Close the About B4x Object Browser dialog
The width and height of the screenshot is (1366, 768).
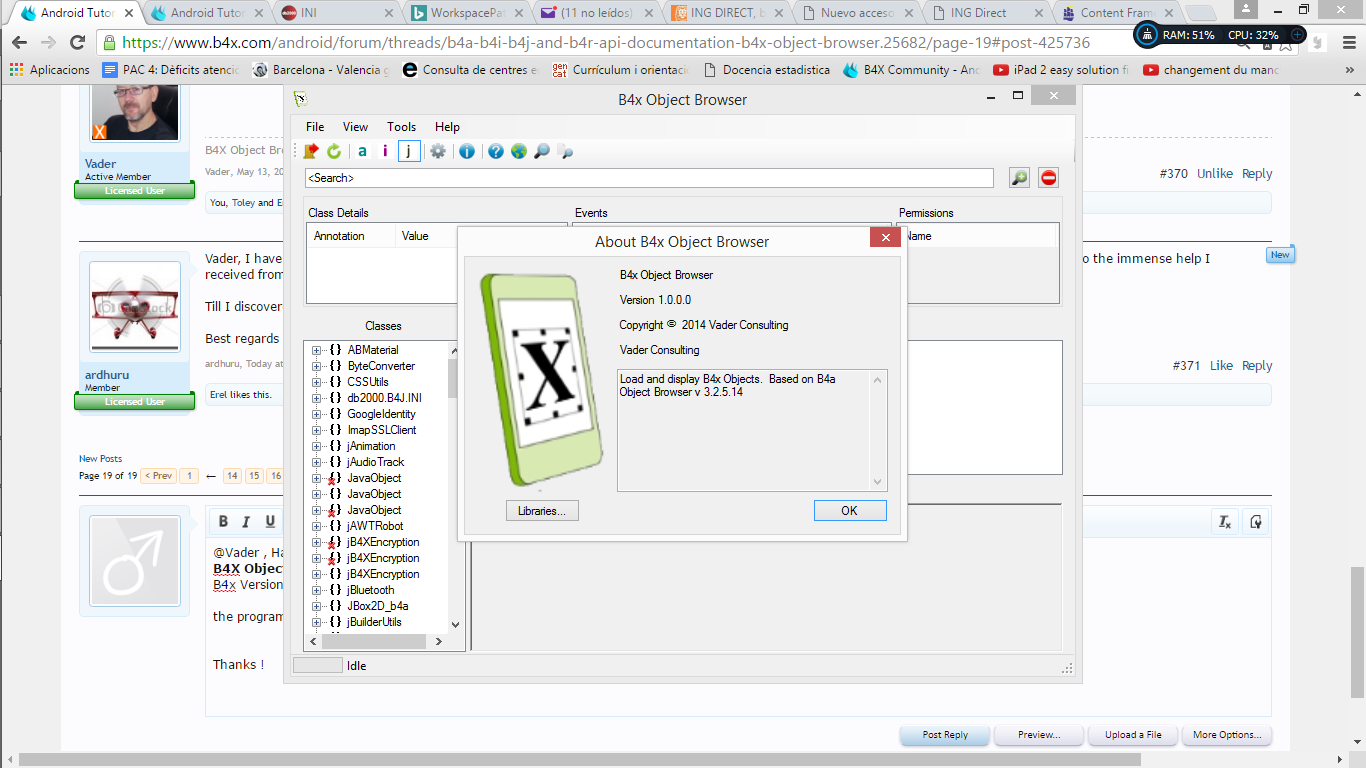tap(887, 237)
